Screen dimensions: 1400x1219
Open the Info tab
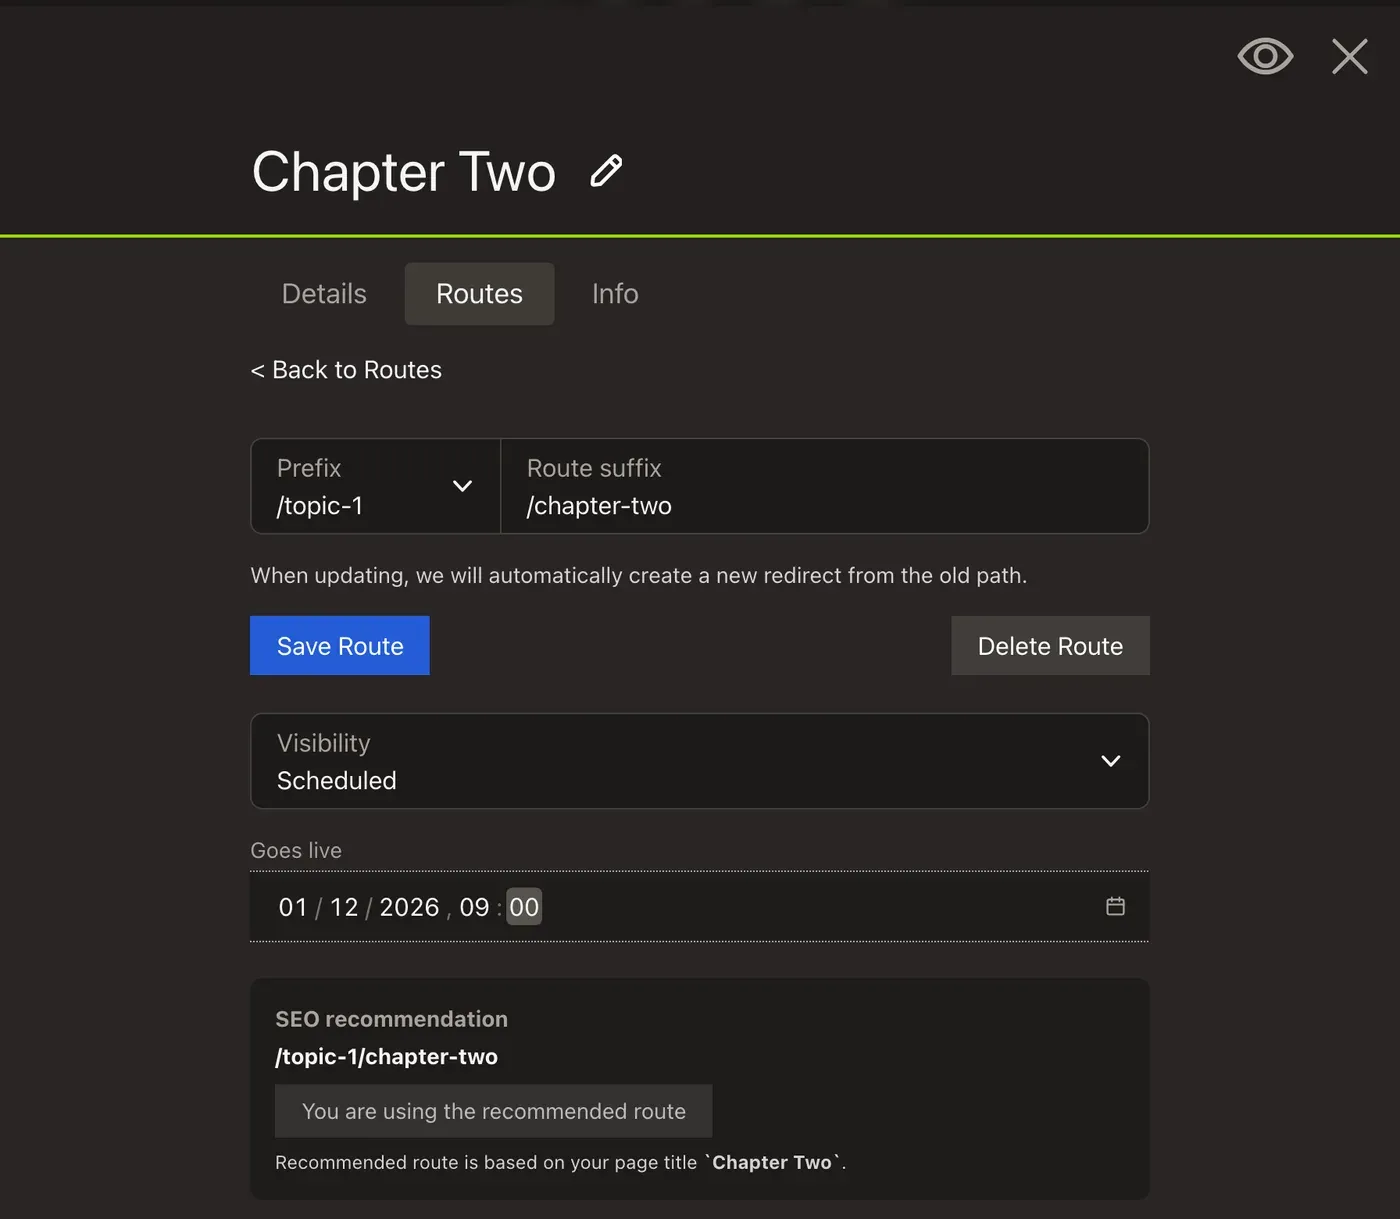pyautogui.click(x=615, y=294)
